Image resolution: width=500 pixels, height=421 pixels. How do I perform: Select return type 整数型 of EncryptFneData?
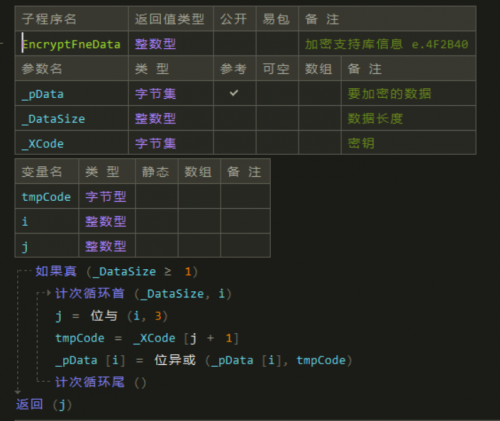155,44
